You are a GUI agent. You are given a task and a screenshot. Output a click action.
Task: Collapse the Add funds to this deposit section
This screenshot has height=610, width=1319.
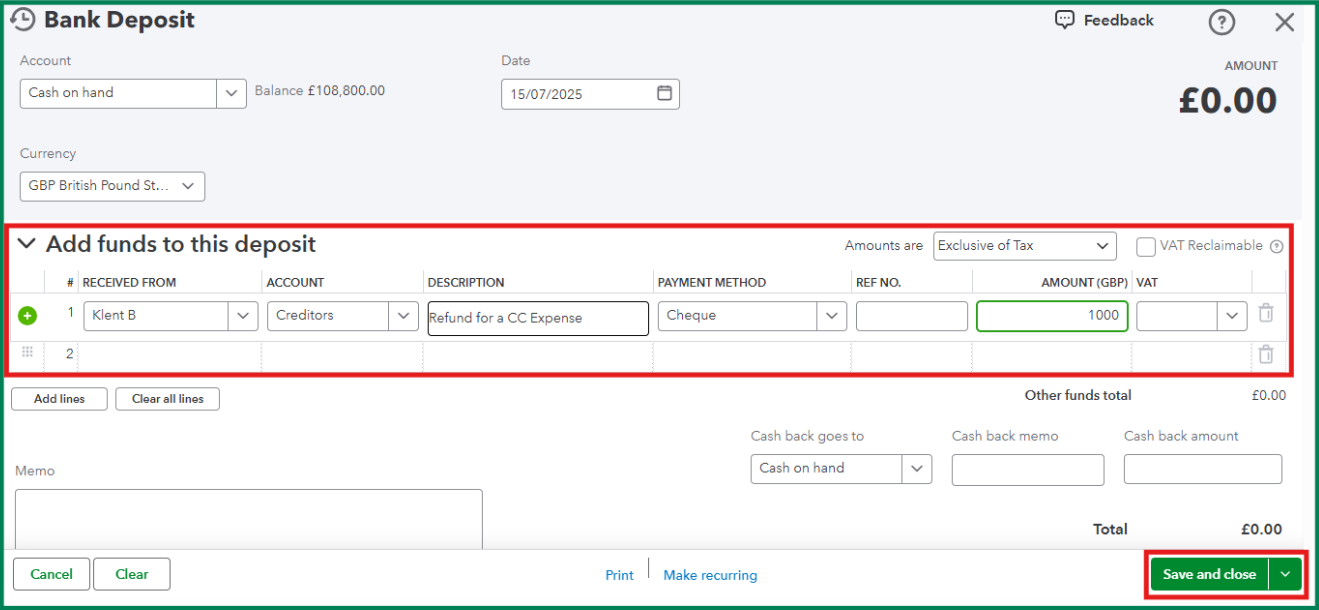(27, 243)
